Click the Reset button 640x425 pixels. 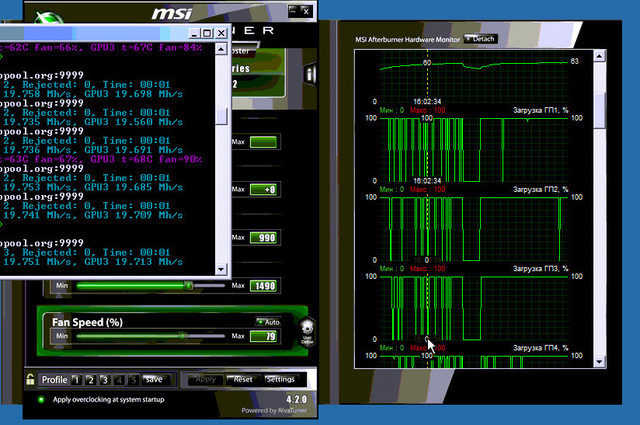(242, 380)
